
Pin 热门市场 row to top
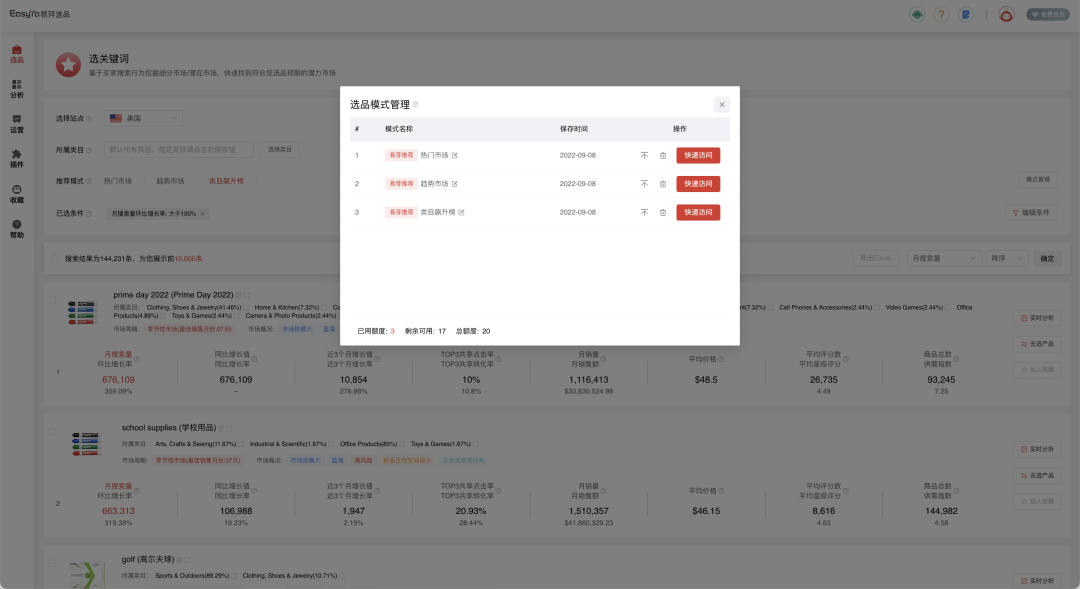644,156
